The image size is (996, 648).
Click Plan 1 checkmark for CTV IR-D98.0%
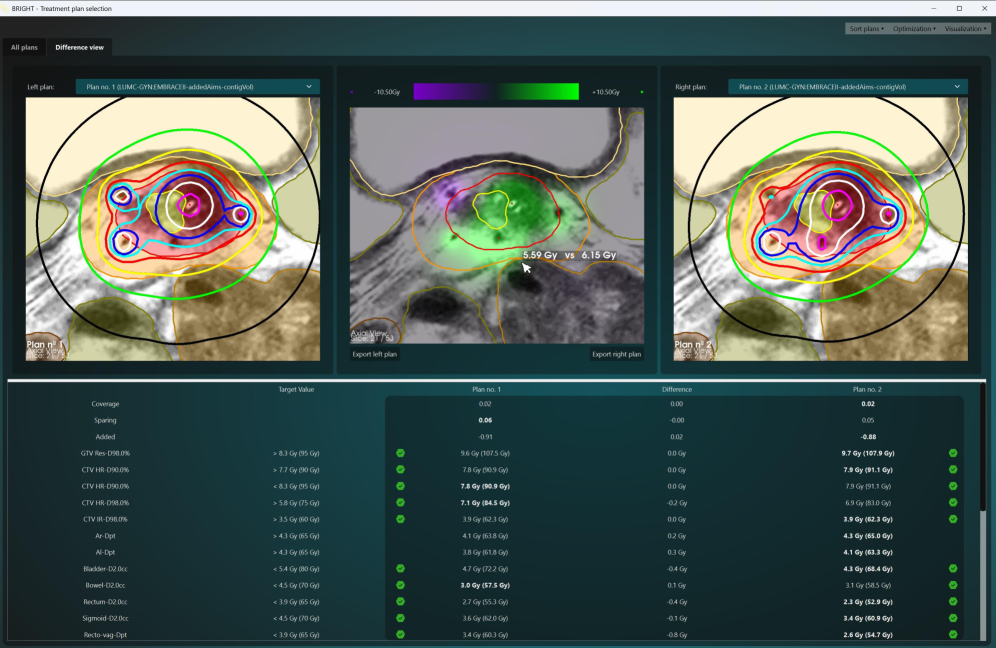click(x=400, y=519)
